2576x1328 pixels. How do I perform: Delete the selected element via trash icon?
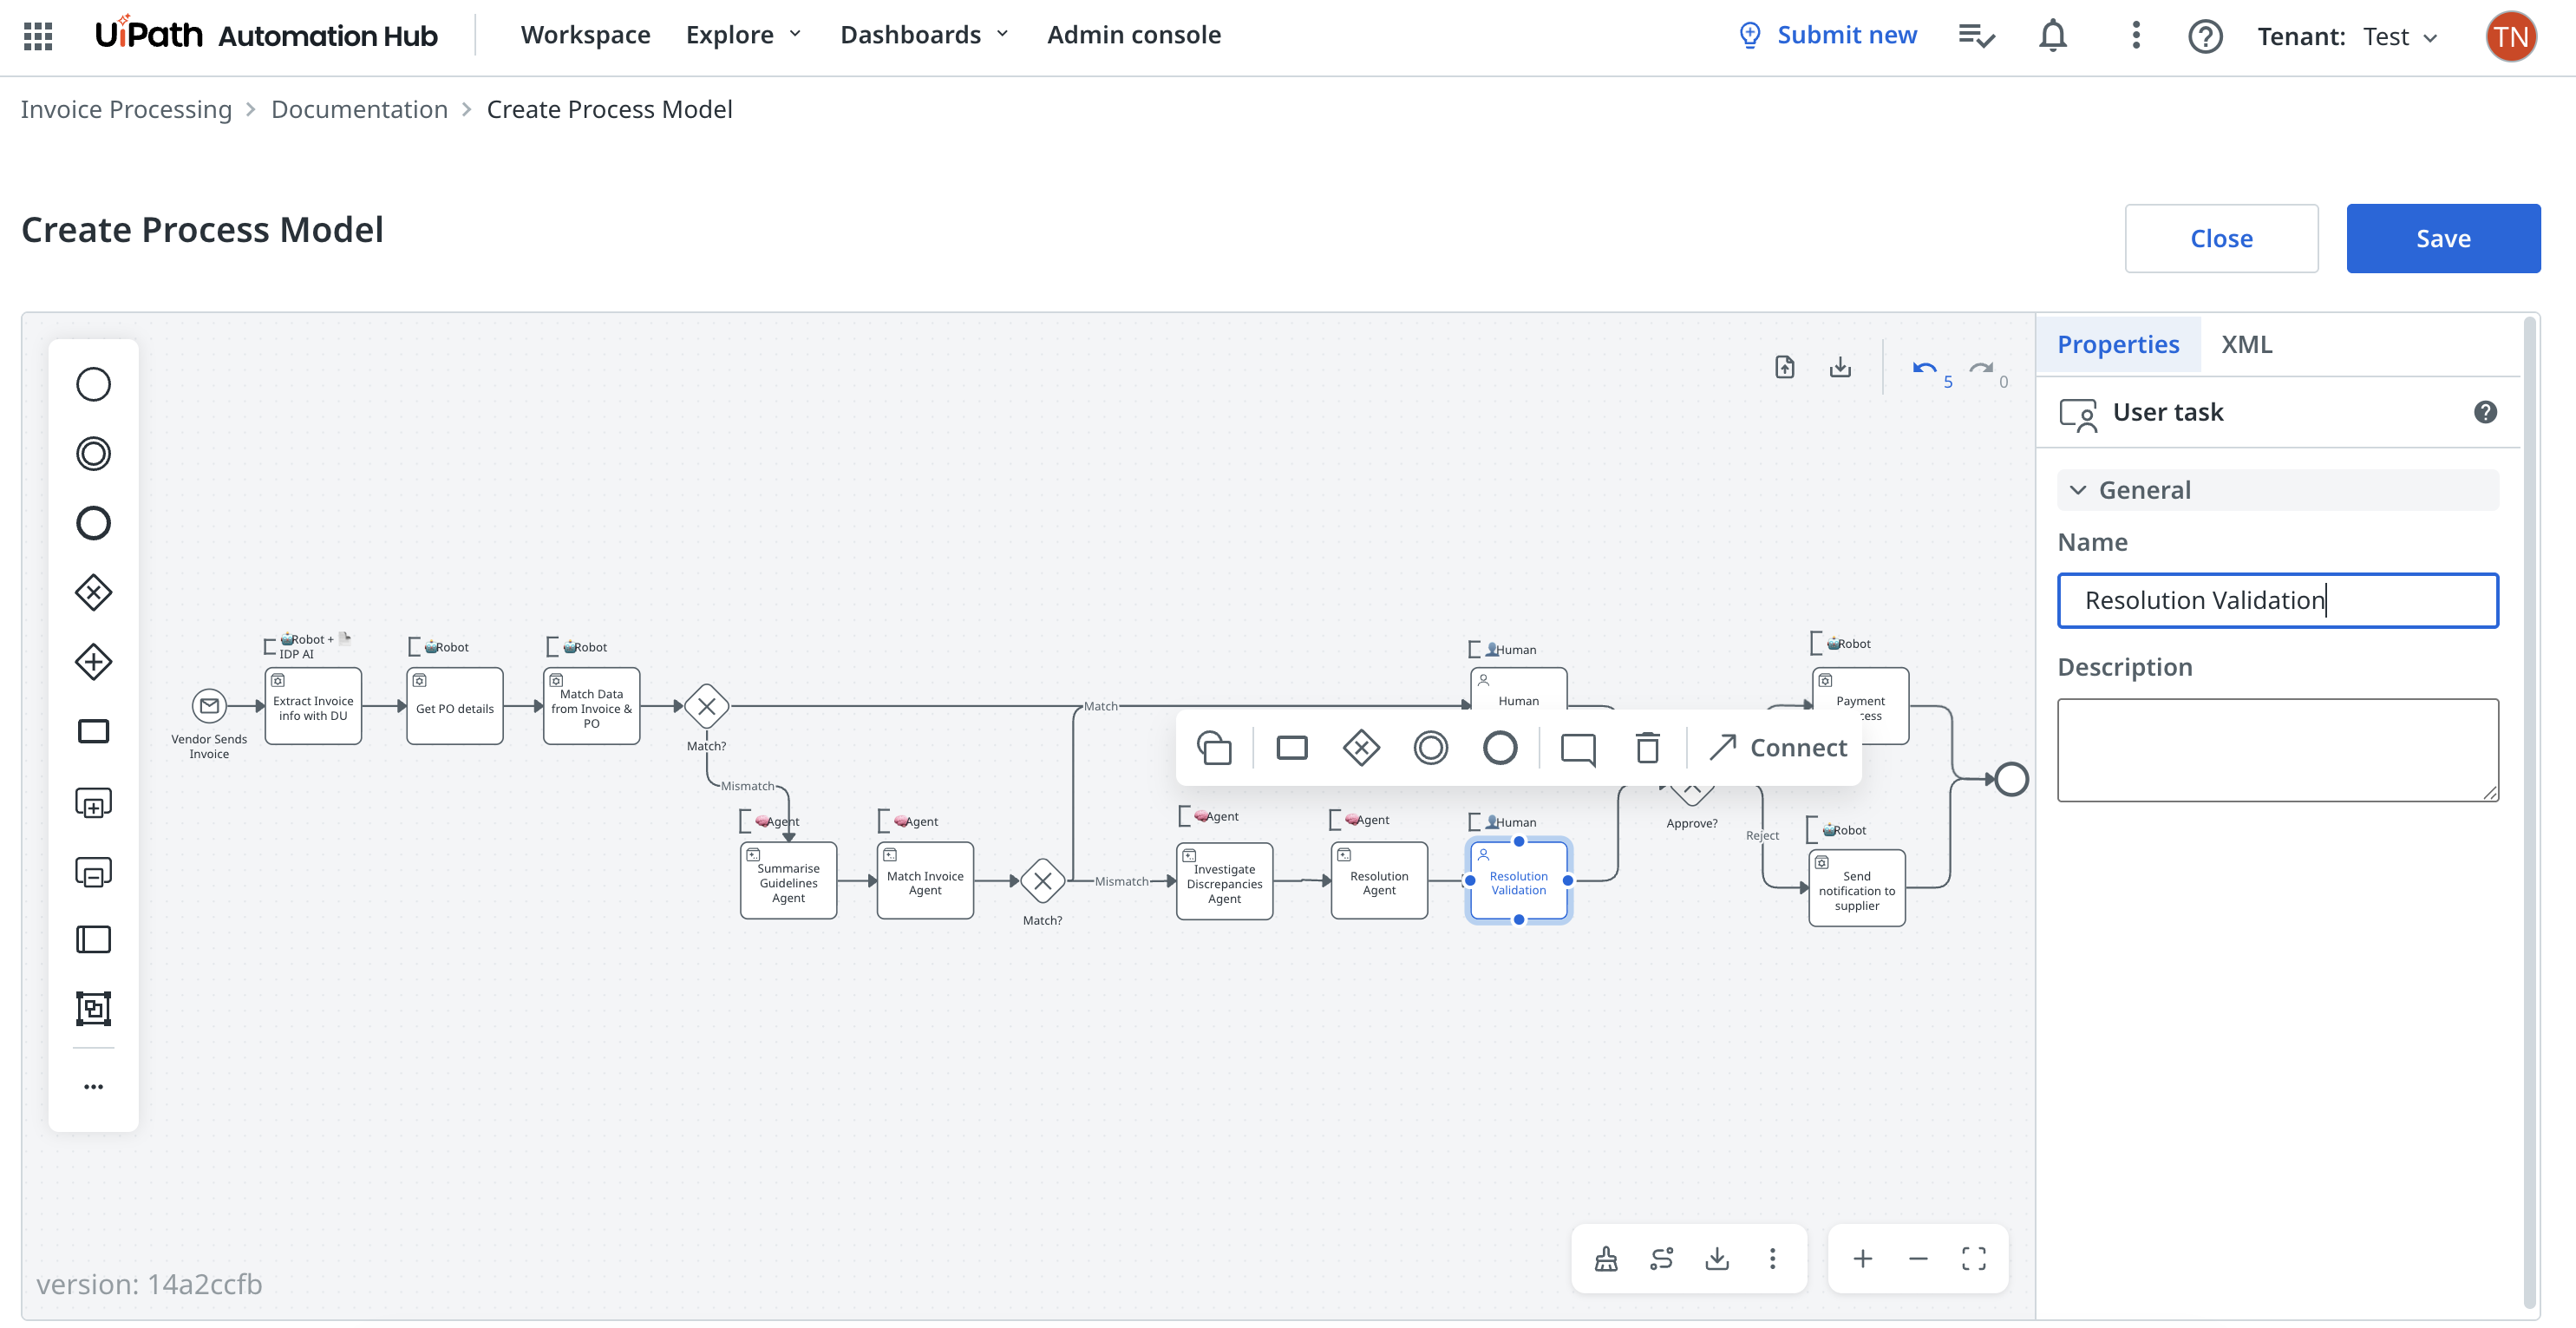click(x=1648, y=747)
